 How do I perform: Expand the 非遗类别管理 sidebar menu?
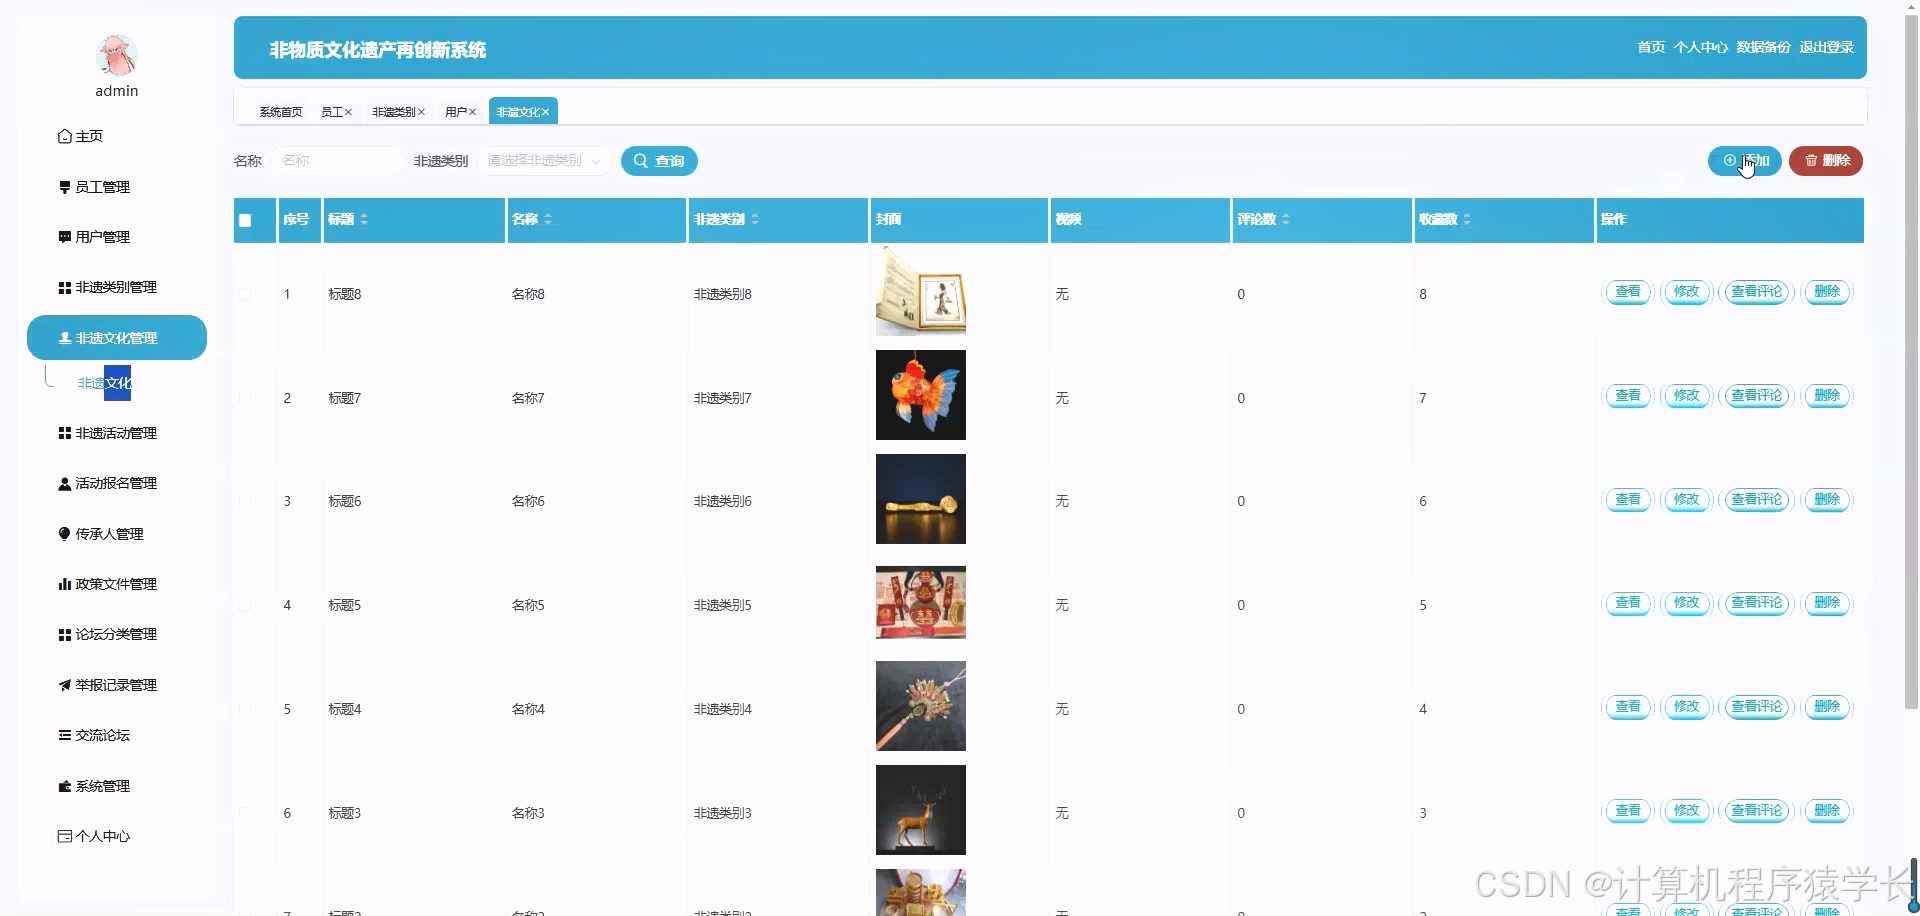pyautogui.click(x=117, y=287)
